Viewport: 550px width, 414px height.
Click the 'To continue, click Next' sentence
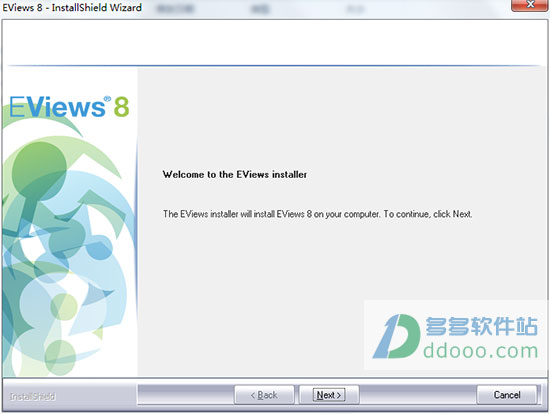point(428,214)
